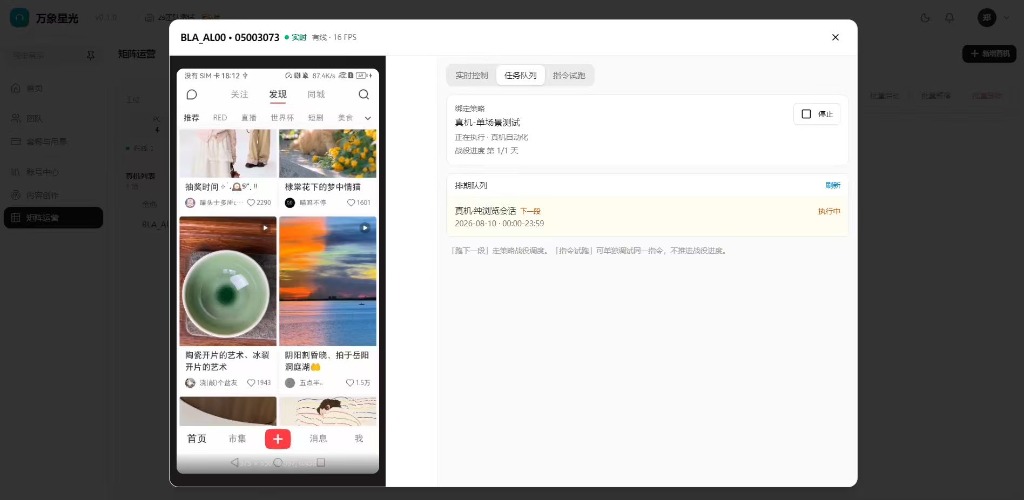This screenshot has height=500, width=1024.
Task: Open the sunset lake video thumbnail
Action: (328, 281)
